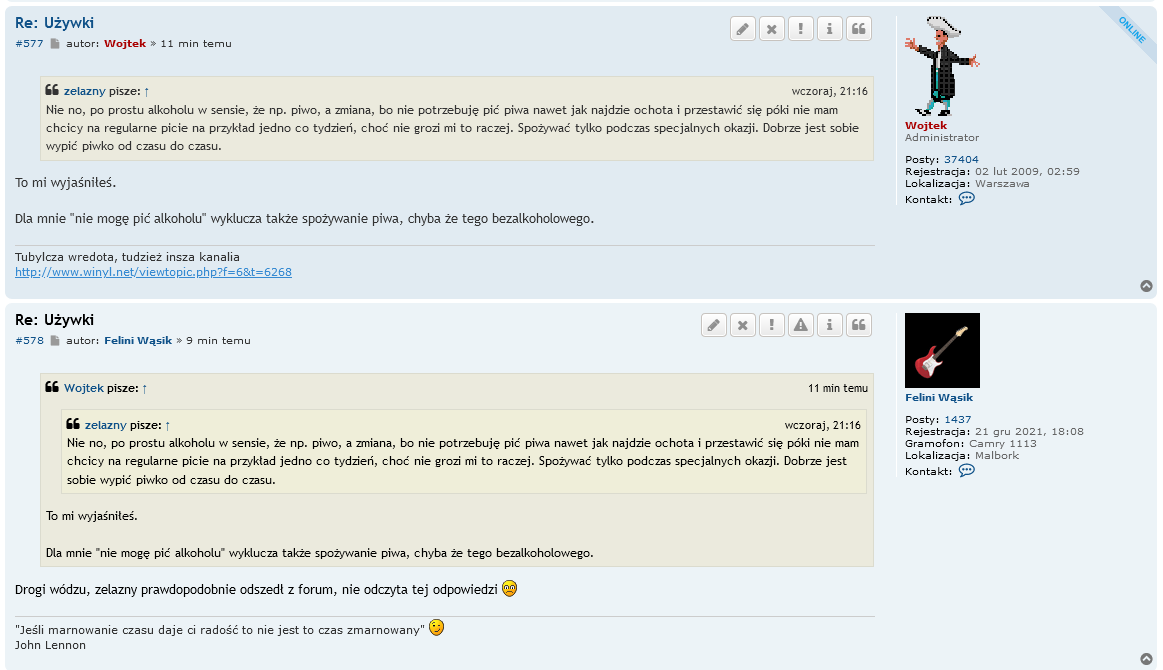Delete Wojtek's post #577 with the X icon
The height and width of the screenshot is (670, 1163).
click(771, 29)
